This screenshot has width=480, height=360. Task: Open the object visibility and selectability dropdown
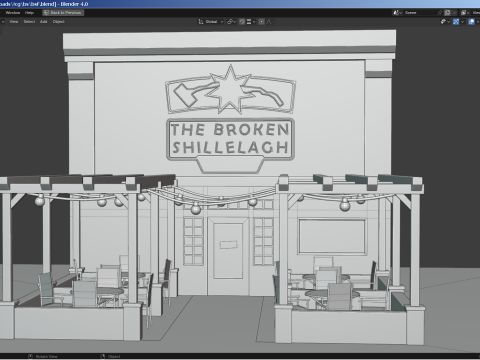pyautogui.click(x=445, y=22)
